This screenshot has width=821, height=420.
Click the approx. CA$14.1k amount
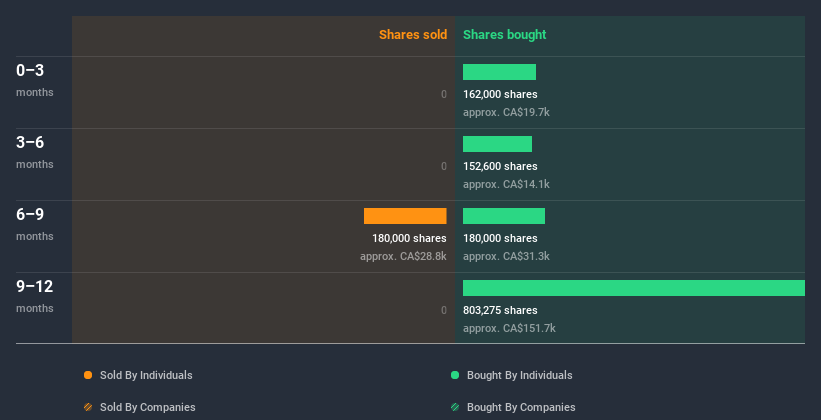[x=506, y=184]
